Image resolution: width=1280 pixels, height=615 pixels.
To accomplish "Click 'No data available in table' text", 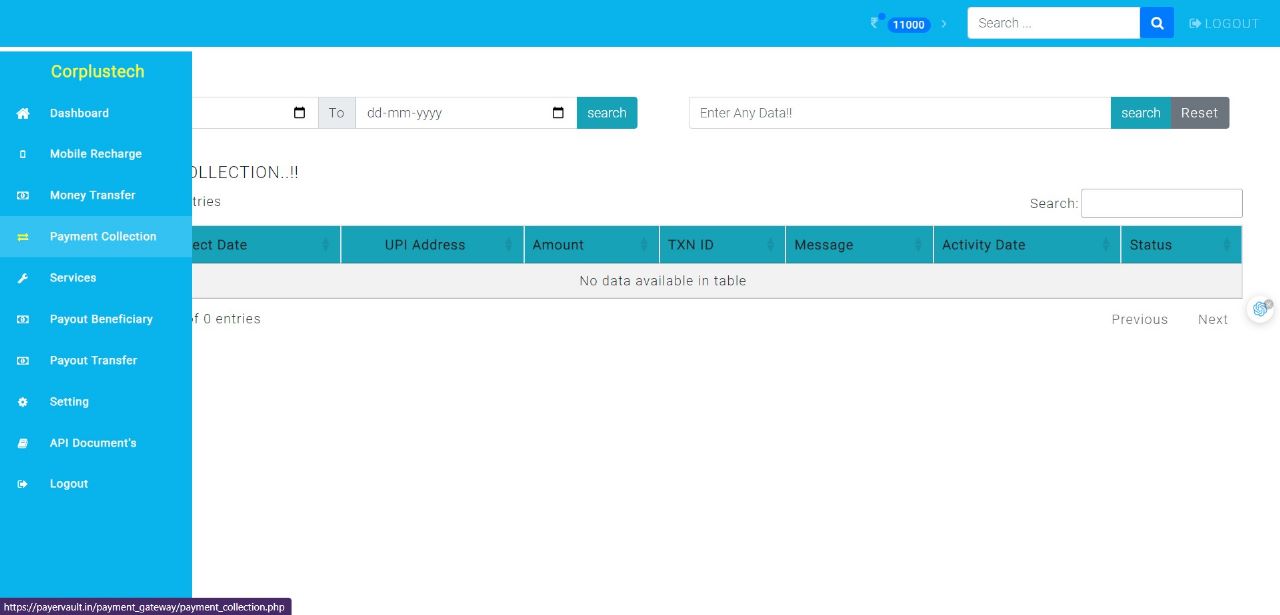I will (x=663, y=281).
